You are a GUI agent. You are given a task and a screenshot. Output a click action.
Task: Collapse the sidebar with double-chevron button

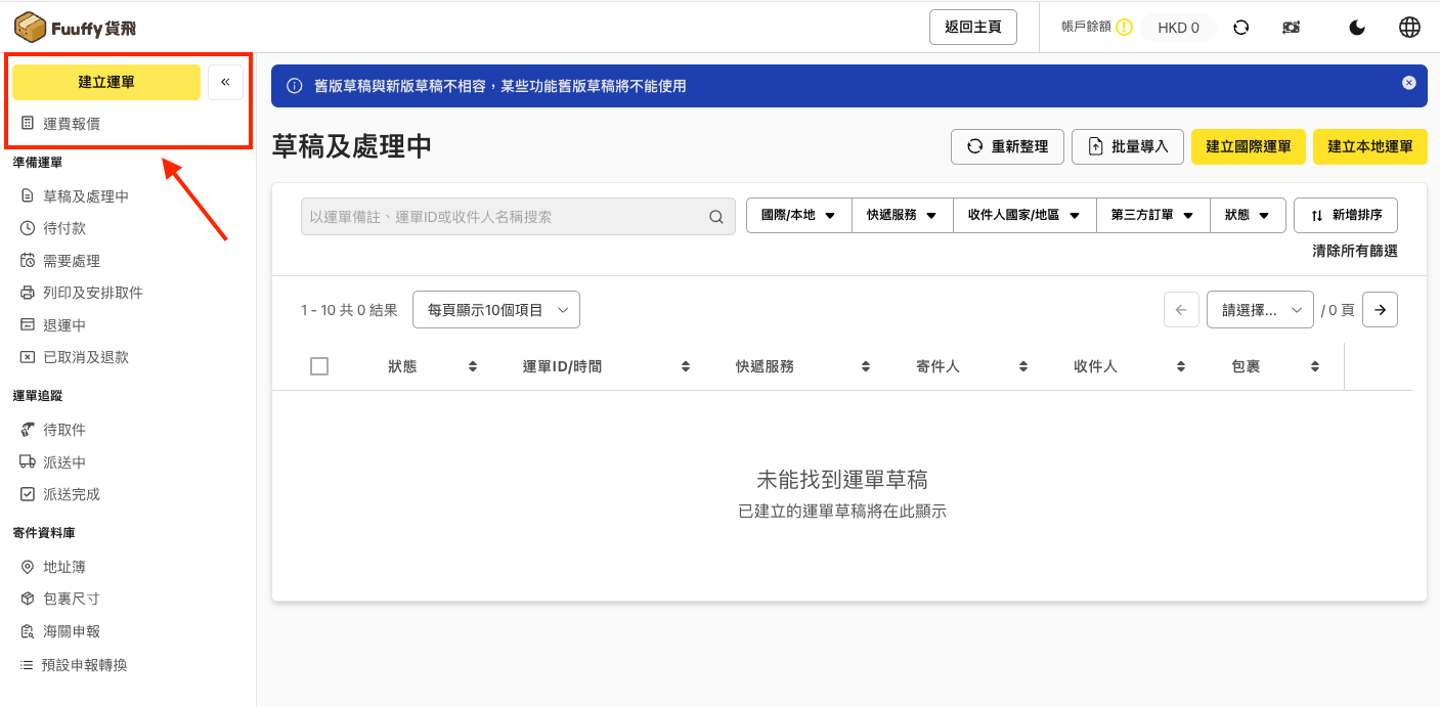[225, 82]
